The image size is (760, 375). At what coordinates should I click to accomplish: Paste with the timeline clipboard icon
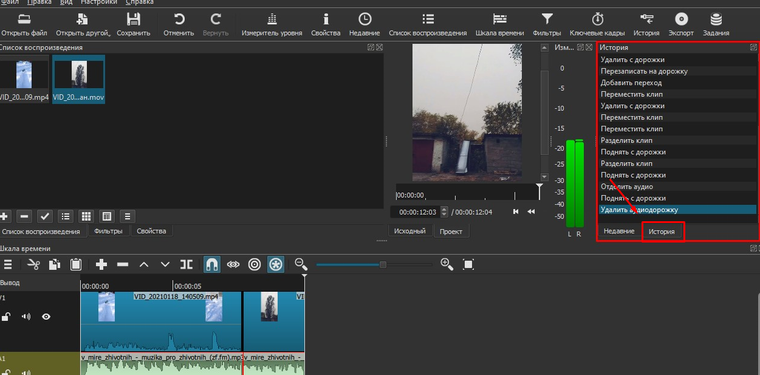pyautogui.click(x=76, y=265)
